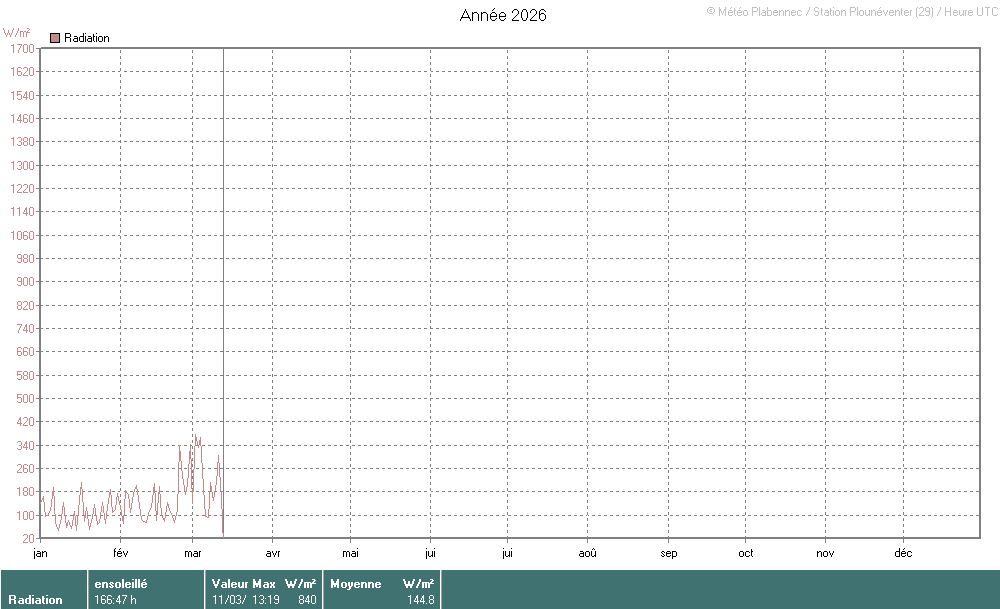The image size is (1000, 609).
Task: Select the avr month on the x-axis
Action: tap(273, 553)
